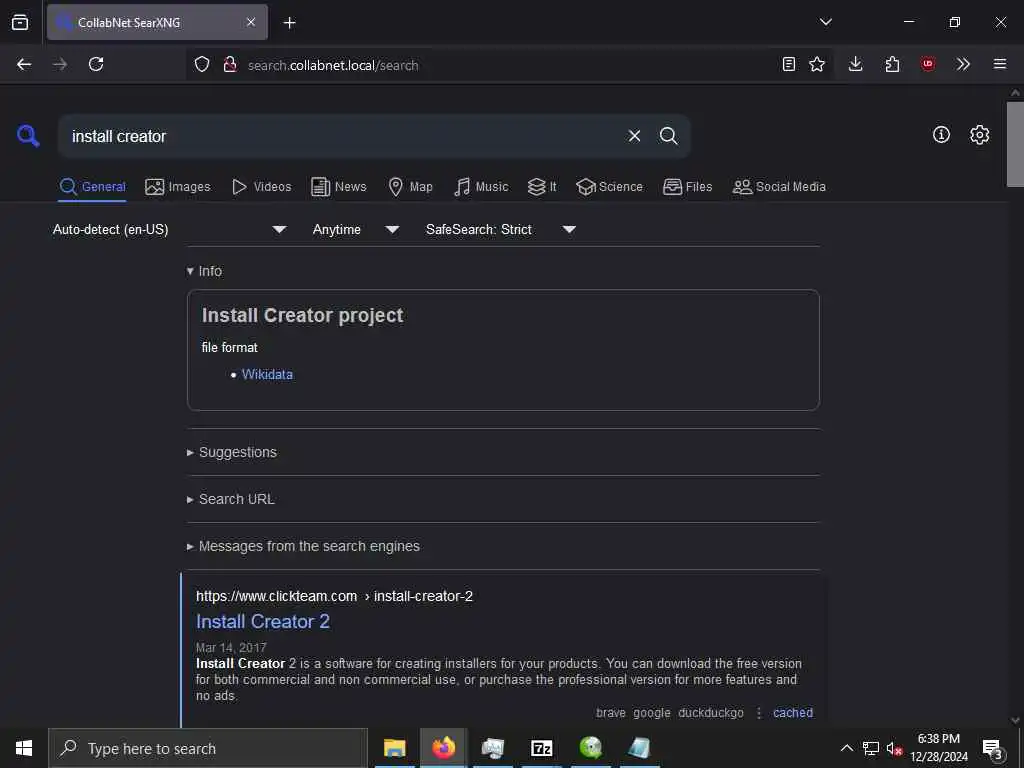This screenshot has width=1024, height=768.
Task: Close the CollabNet SearXNG tab
Action: point(251,22)
